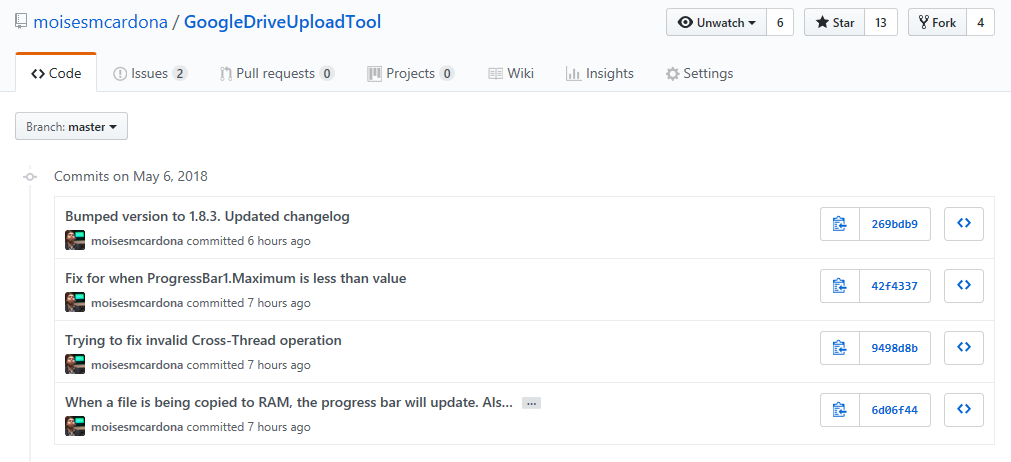The width and height of the screenshot is (1011, 462).
Task: Browse repository at commit 269bdb9
Action: coord(964,224)
